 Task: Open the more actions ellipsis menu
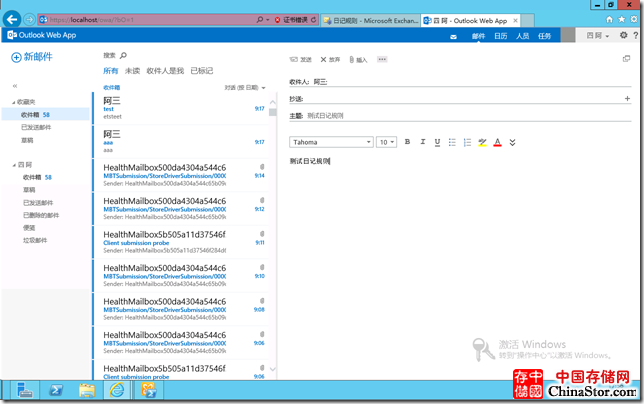[382, 59]
